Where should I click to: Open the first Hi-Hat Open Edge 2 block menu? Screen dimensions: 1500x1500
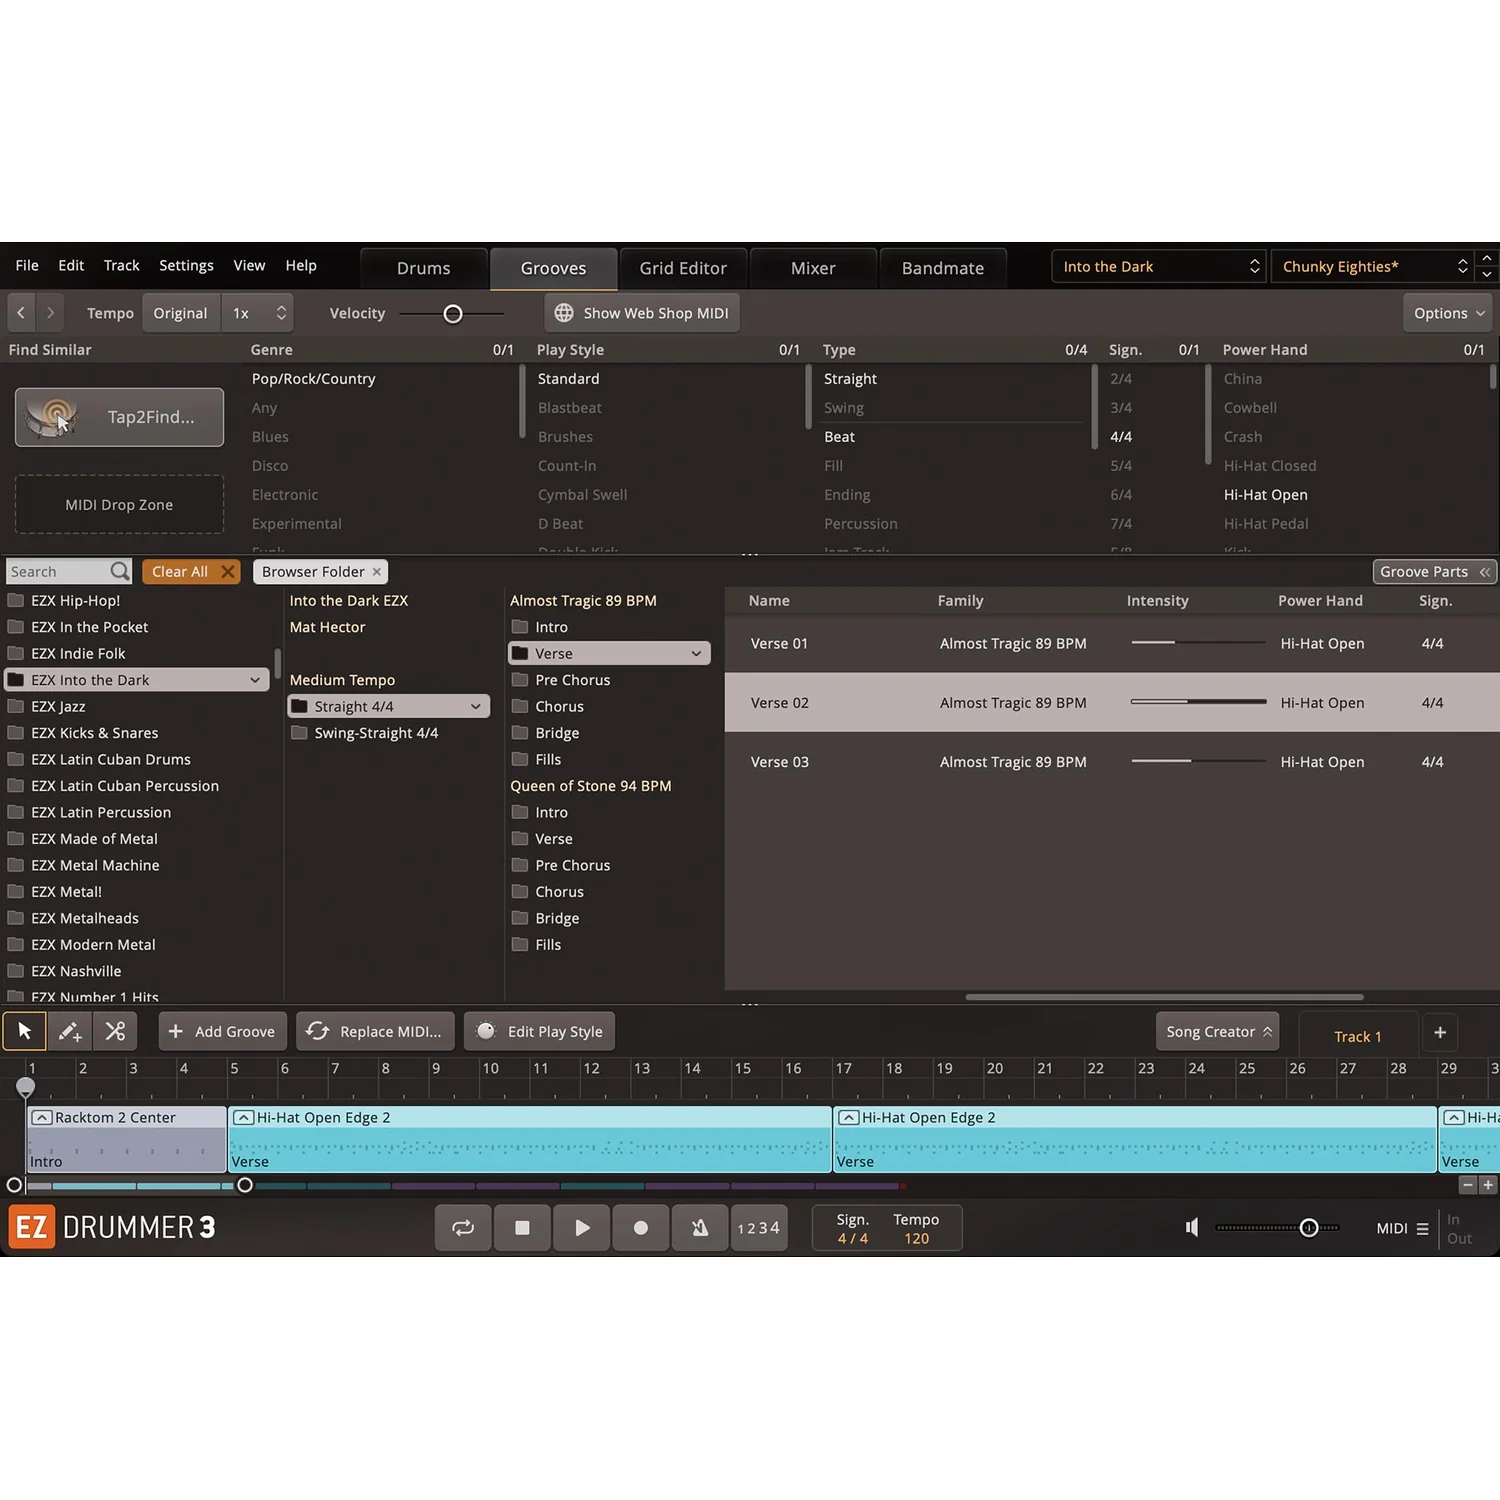243,1118
